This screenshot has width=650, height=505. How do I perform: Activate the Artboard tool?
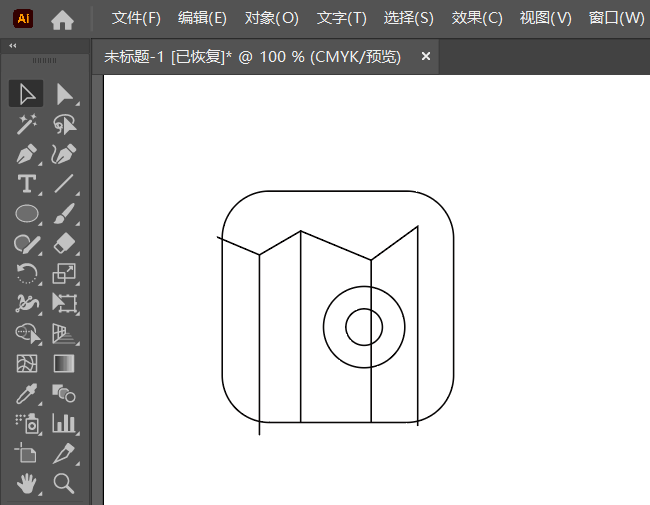[27, 453]
